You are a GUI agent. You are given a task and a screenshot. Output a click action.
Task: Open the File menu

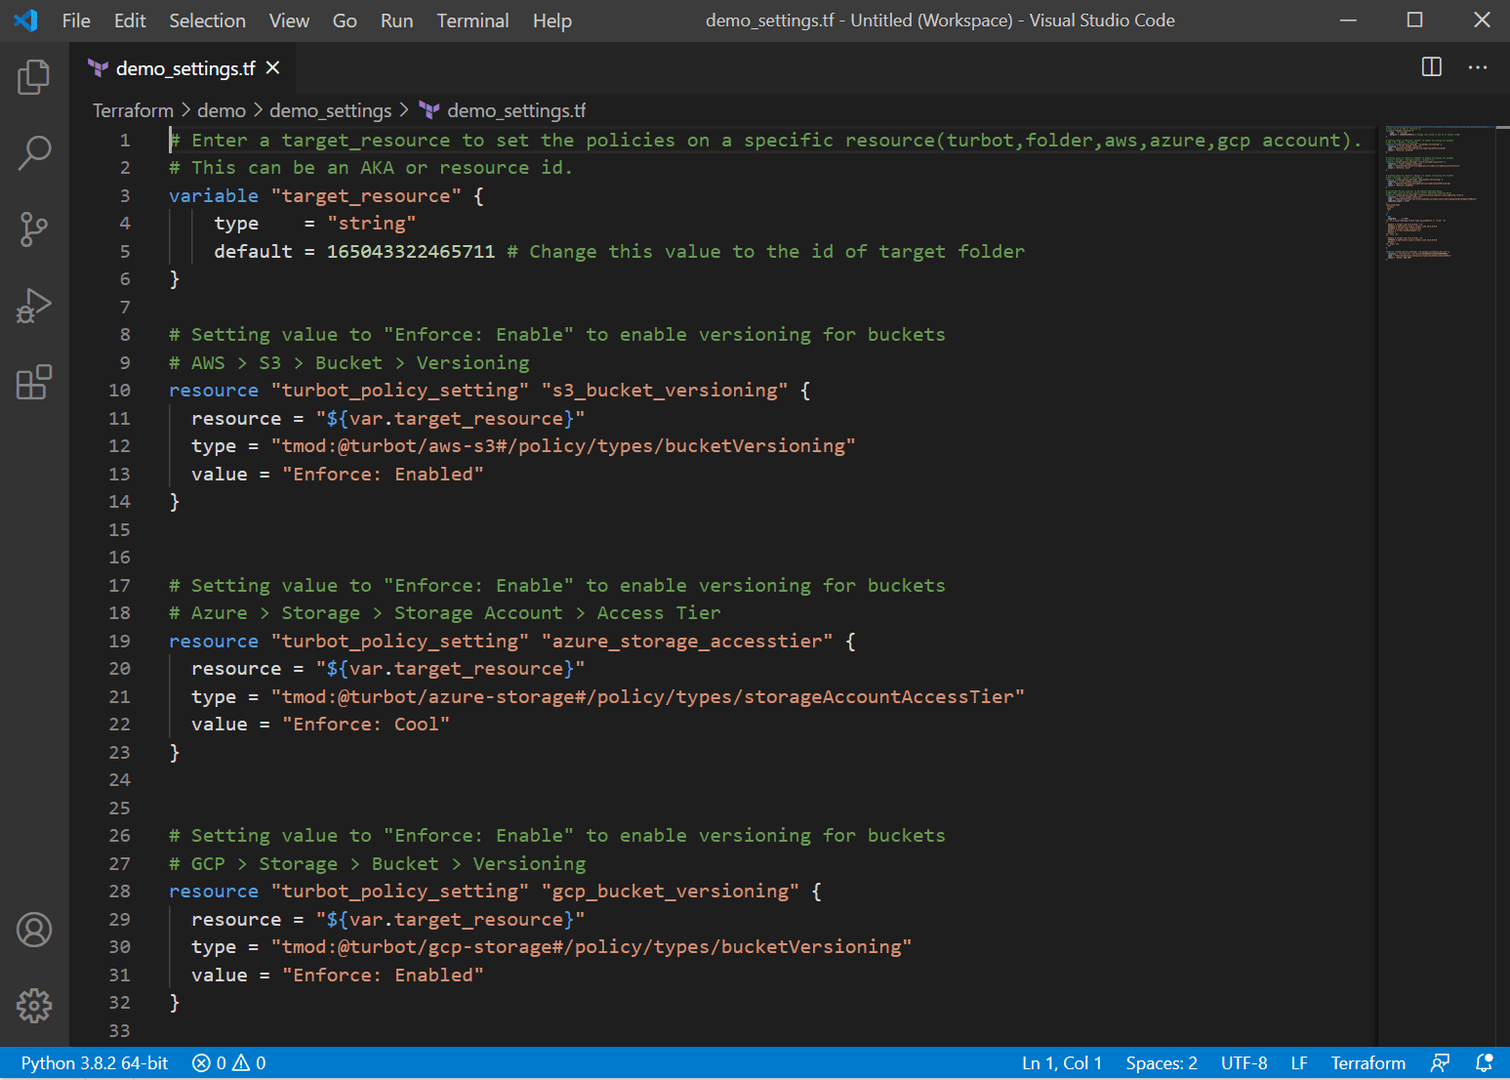(76, 20)
